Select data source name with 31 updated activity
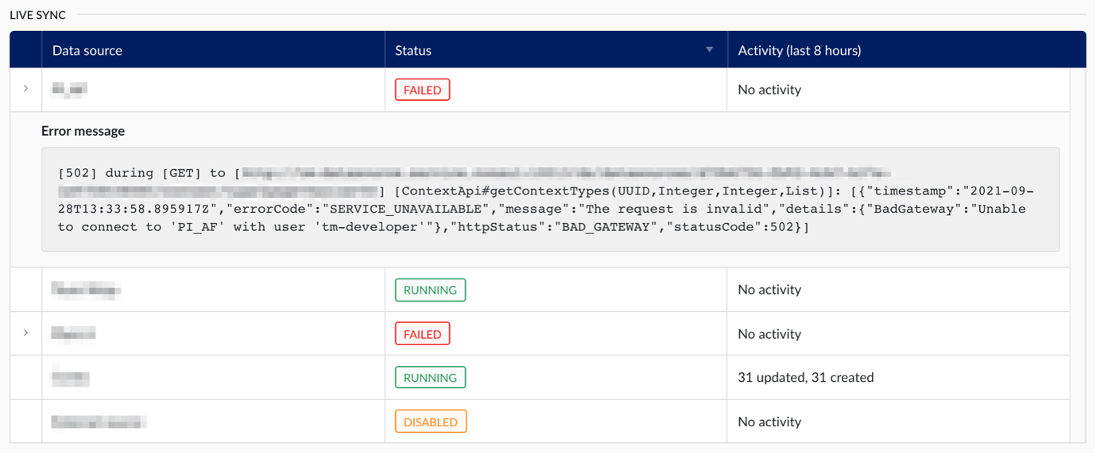This screenshot has width=1100, height=461. point(70,378)
